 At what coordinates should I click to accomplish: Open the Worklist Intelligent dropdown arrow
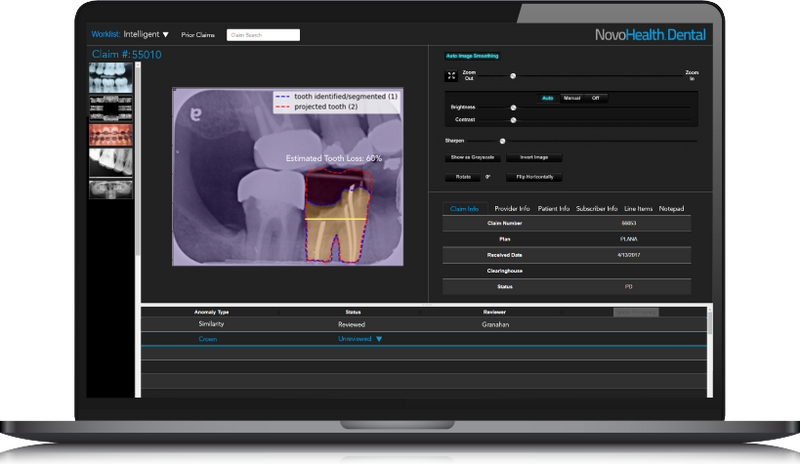(165, 35)
